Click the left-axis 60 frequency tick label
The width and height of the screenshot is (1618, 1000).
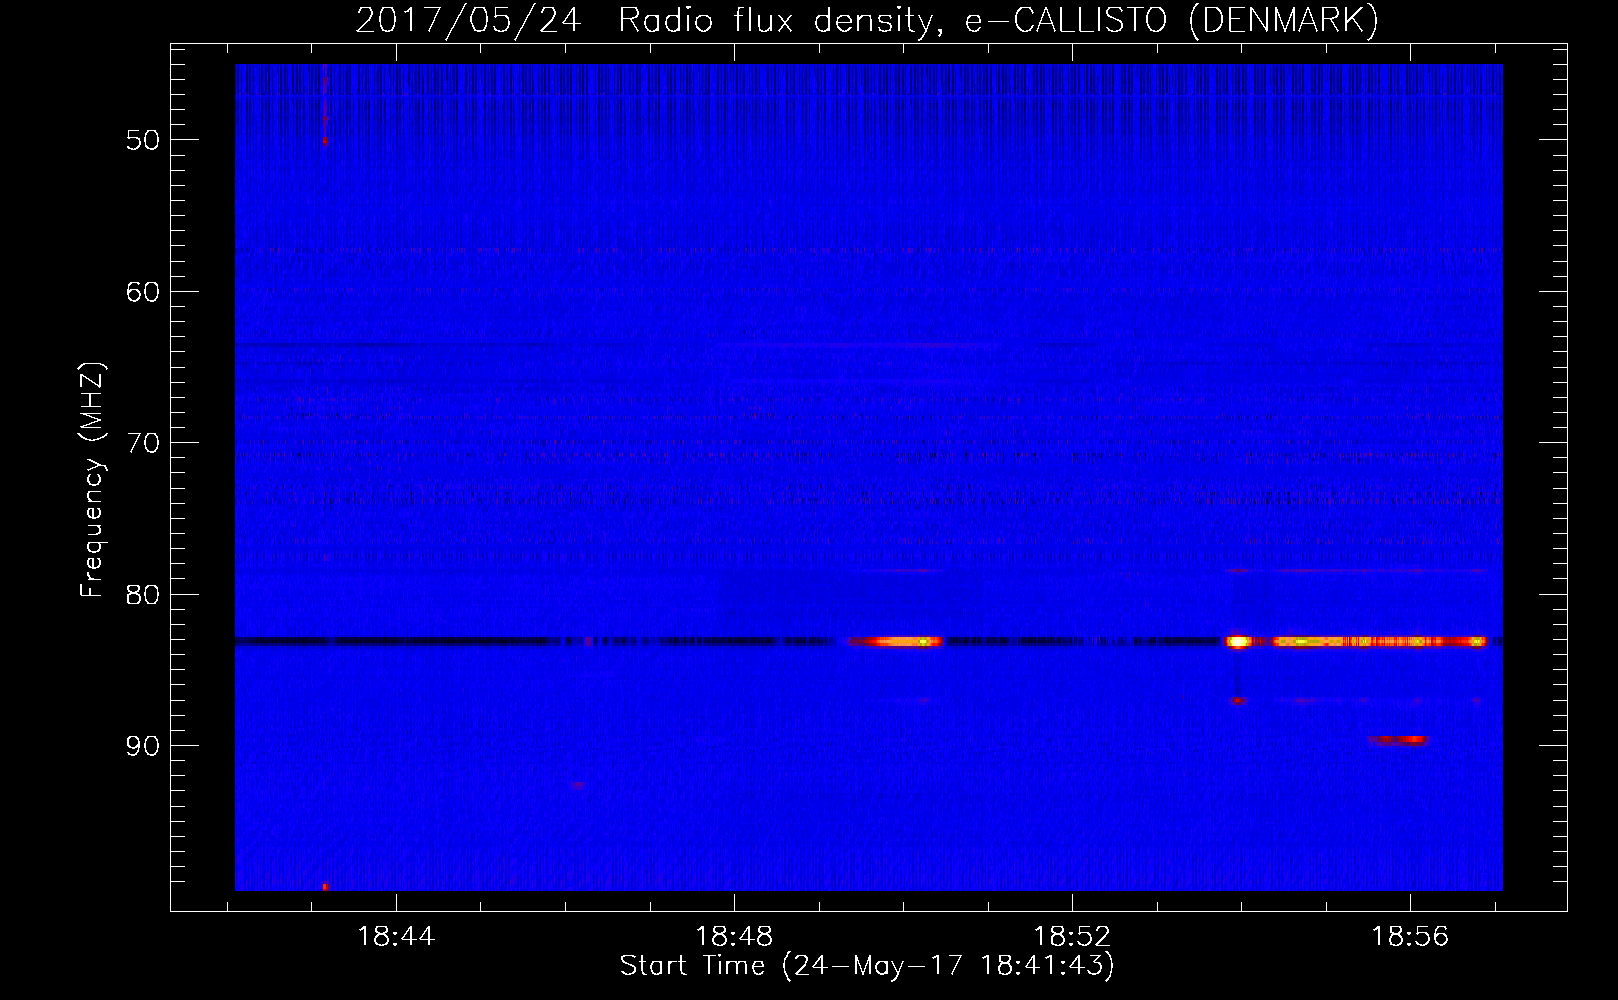(143, 292)
